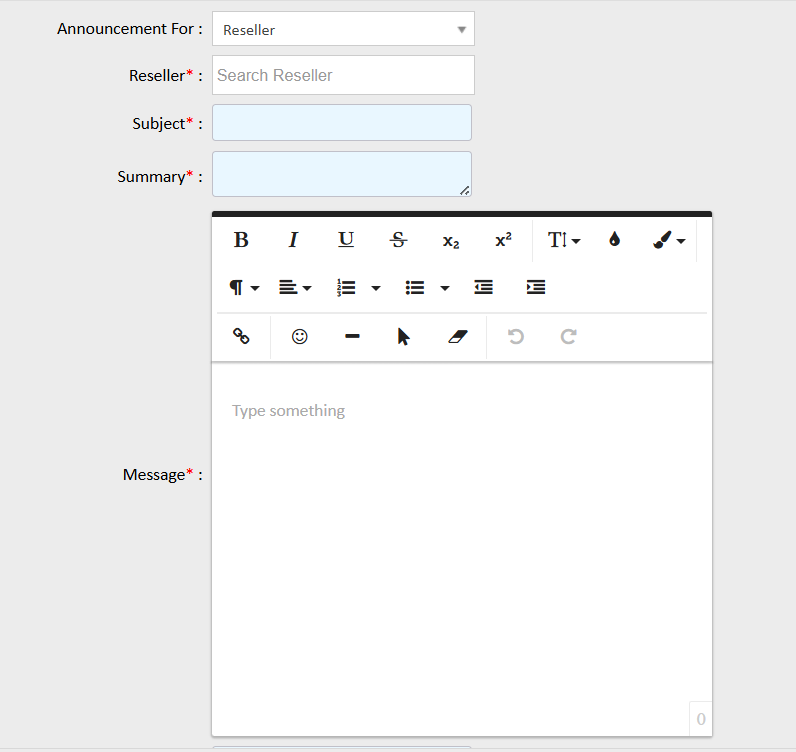Open the Announcement For dropdown

[x=343, y=30]
